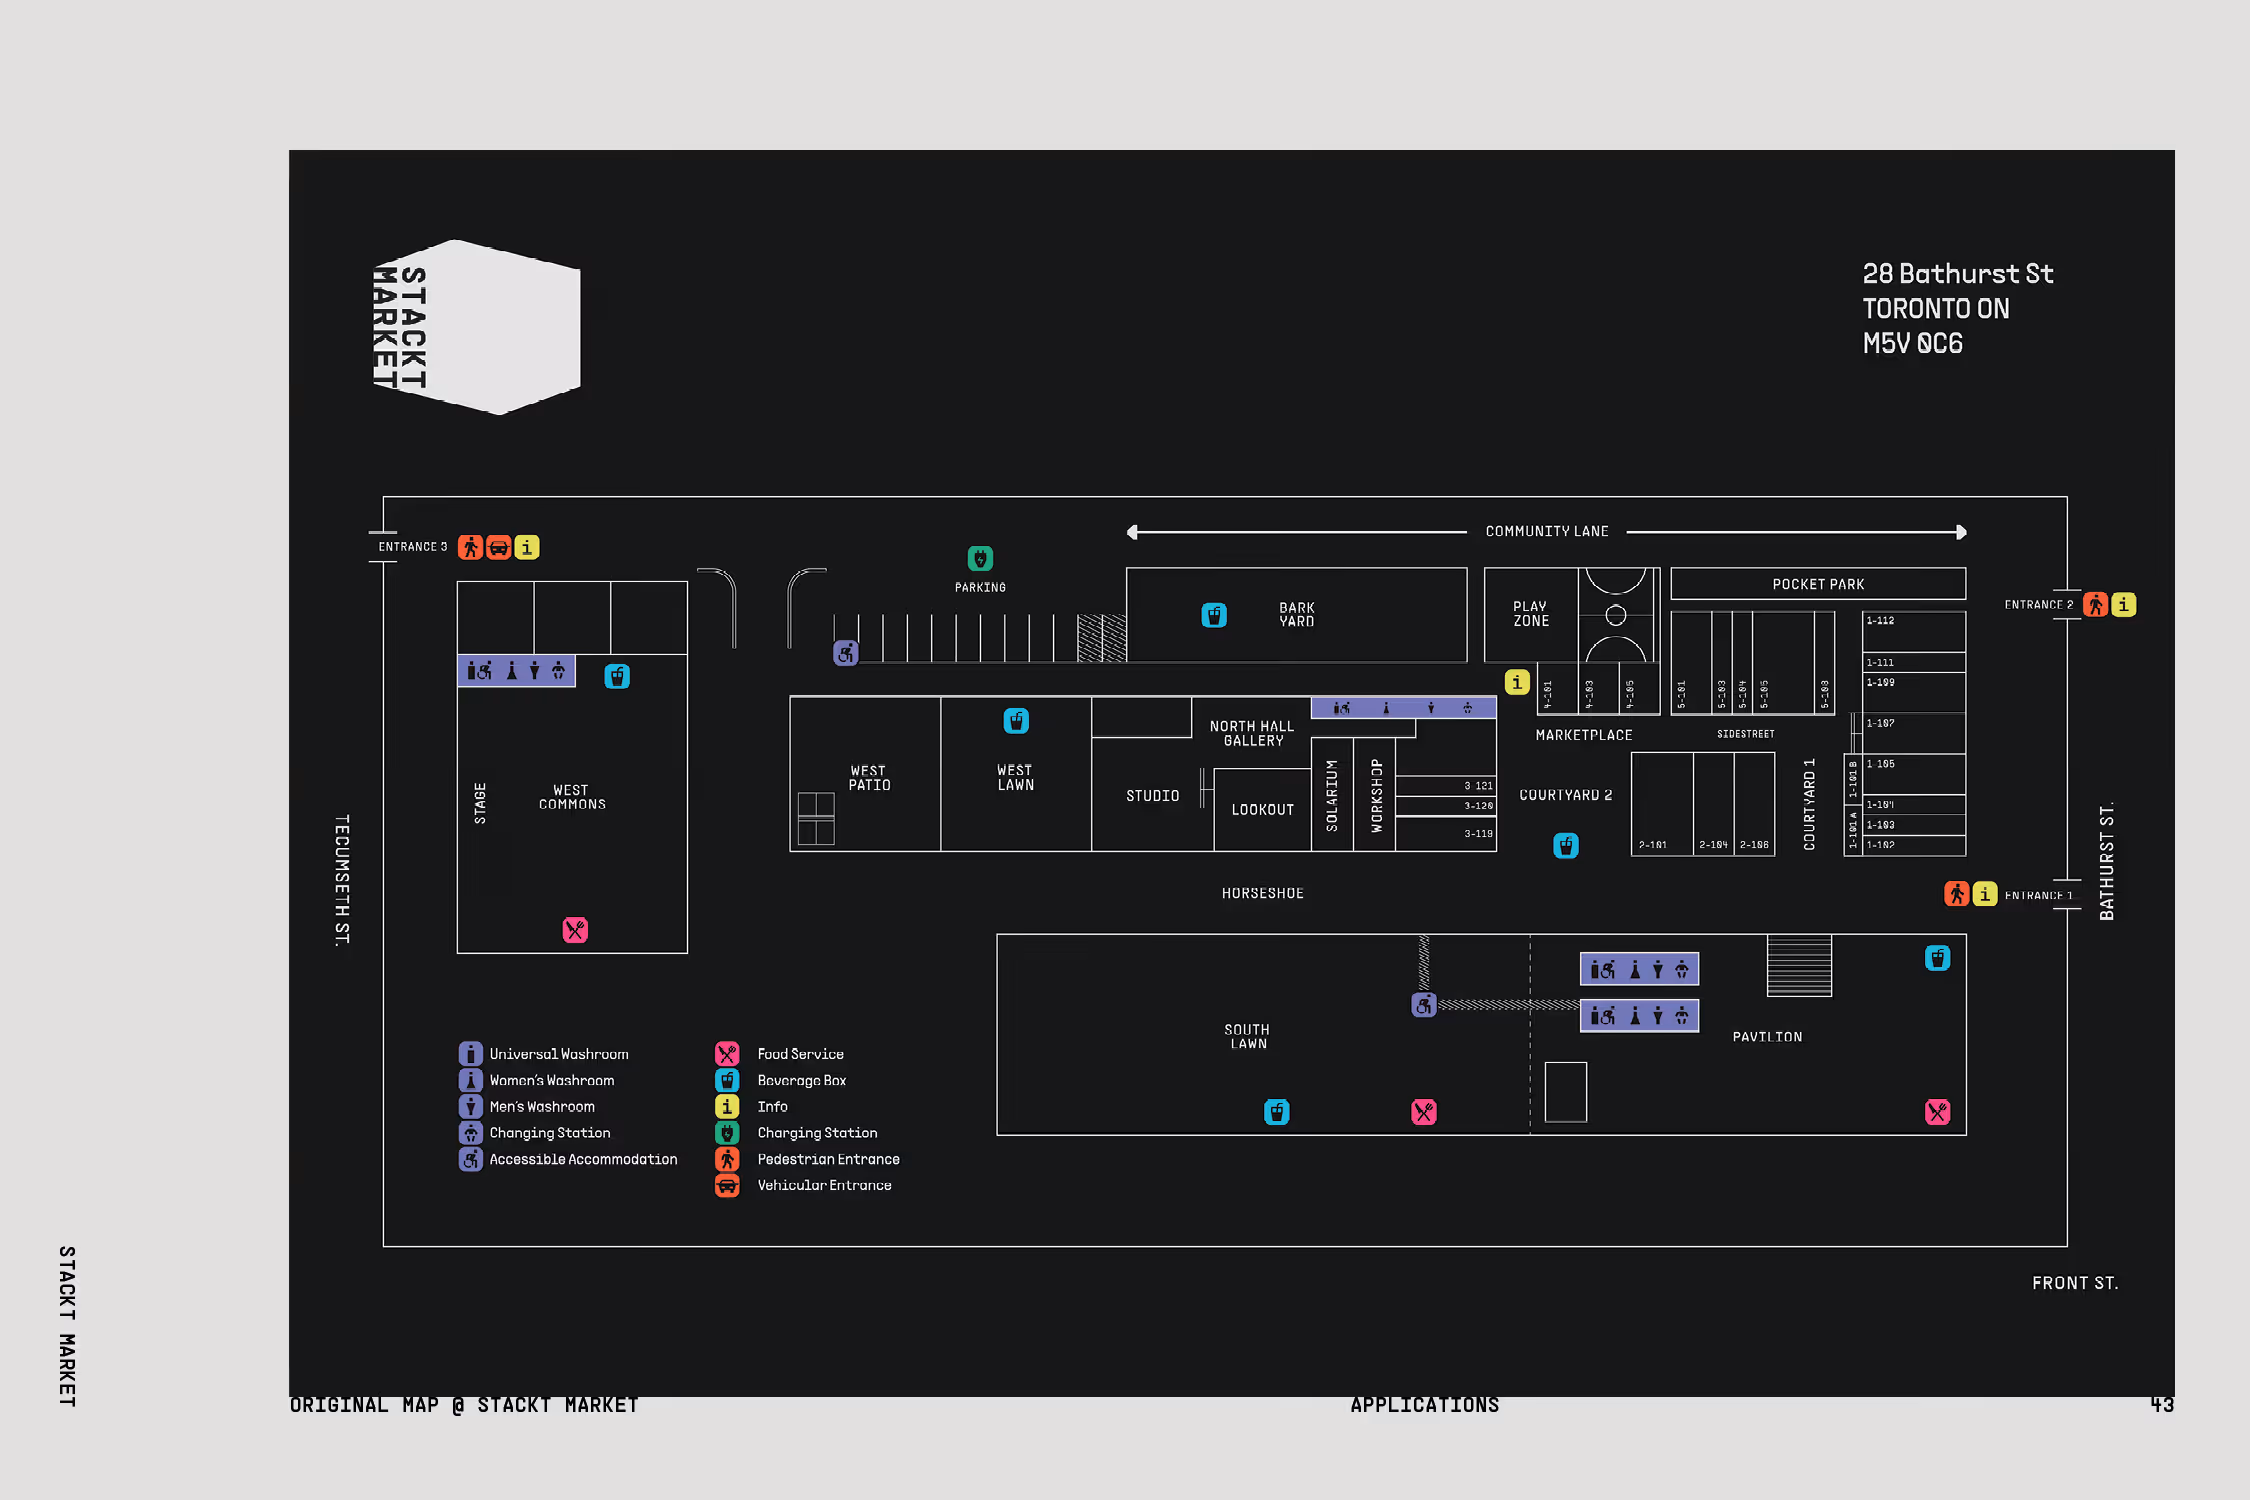
Task: Click the LOOKOUT room label
Action: pyautogui.click(x=1263, y=810)
